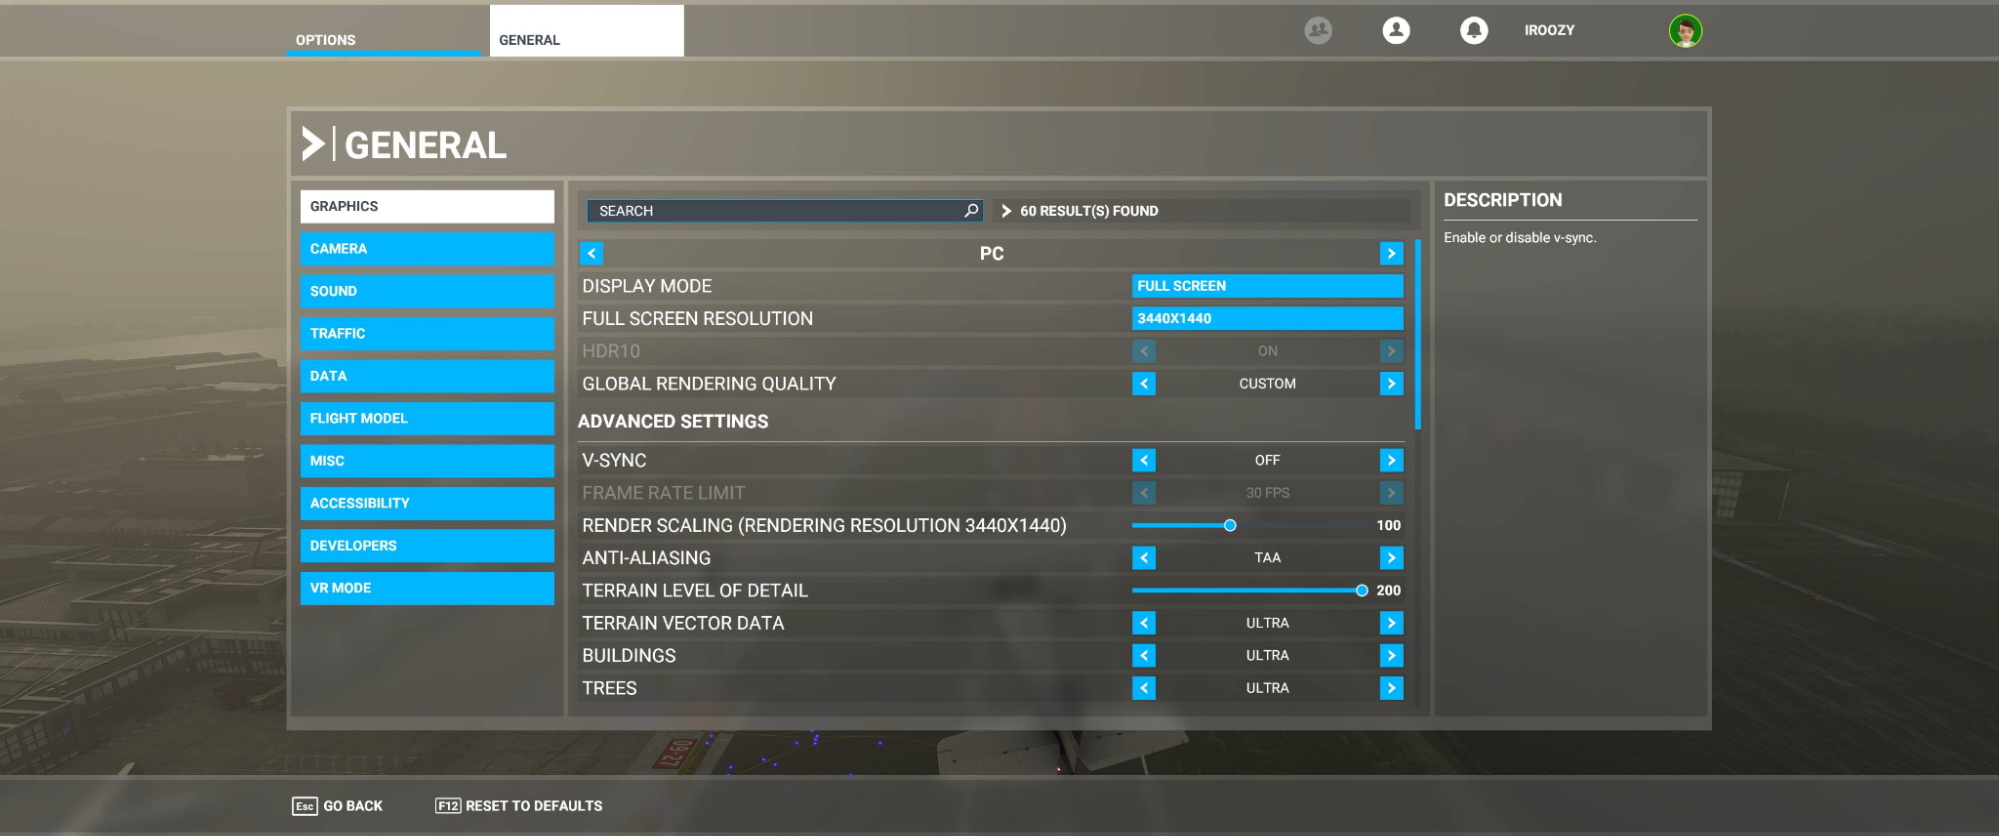1999x837 pixels.
Task: Raise Terrain Vector Data with right arrow
Action: (x=1391, y=623)
